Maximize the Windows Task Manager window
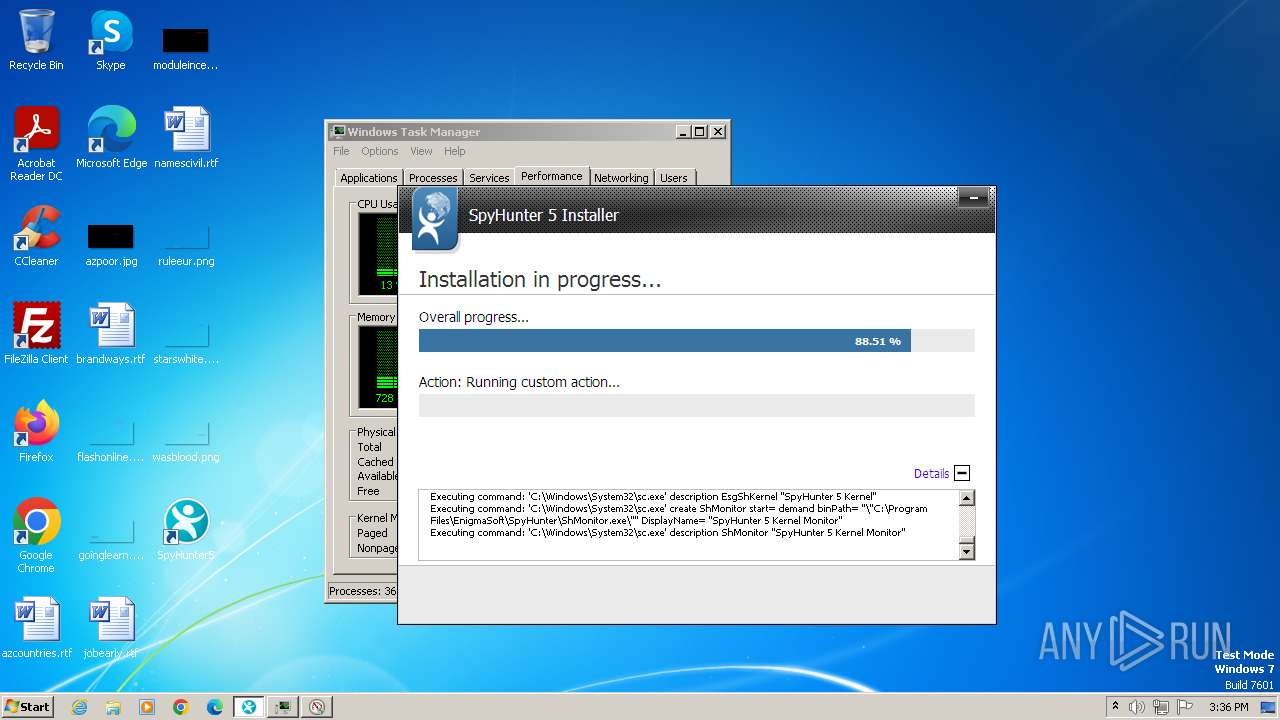This screenshot has height=720, width=1280. [700, 132]
